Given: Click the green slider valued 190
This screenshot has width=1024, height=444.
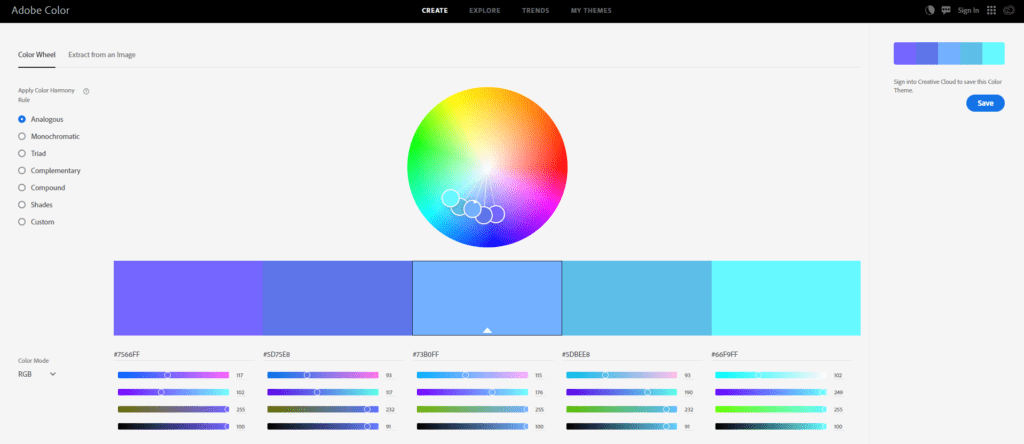Looking at the screenshot, I should [x=622, y=392].
